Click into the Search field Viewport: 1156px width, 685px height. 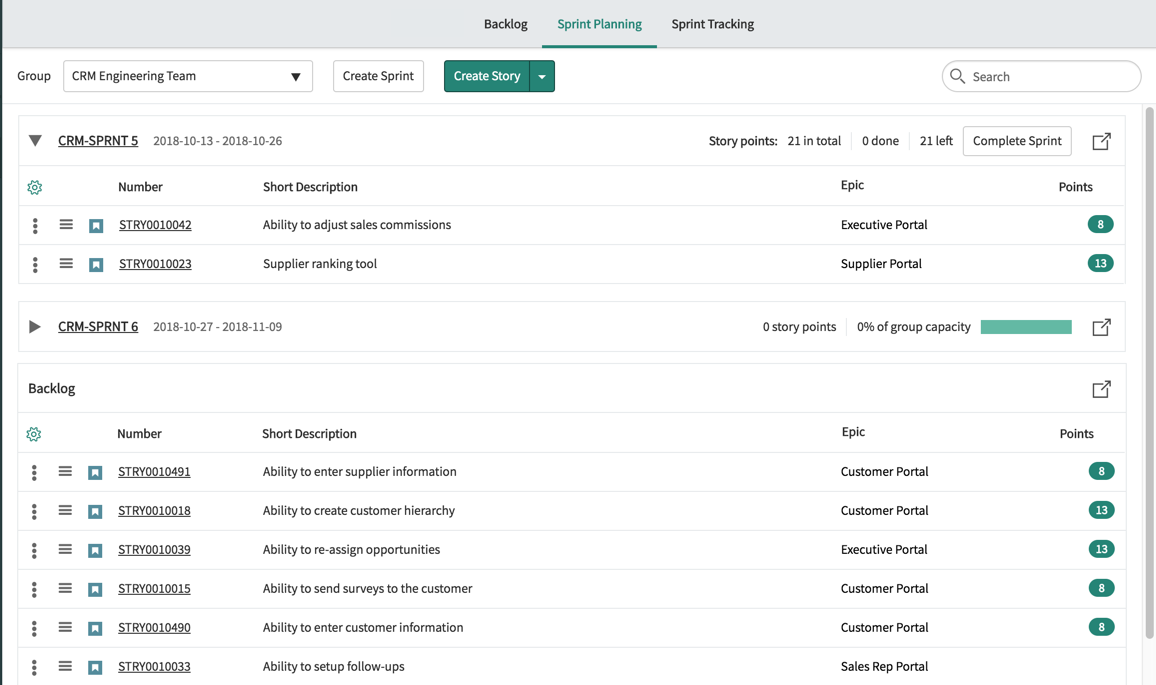(x=1041, y=76)
